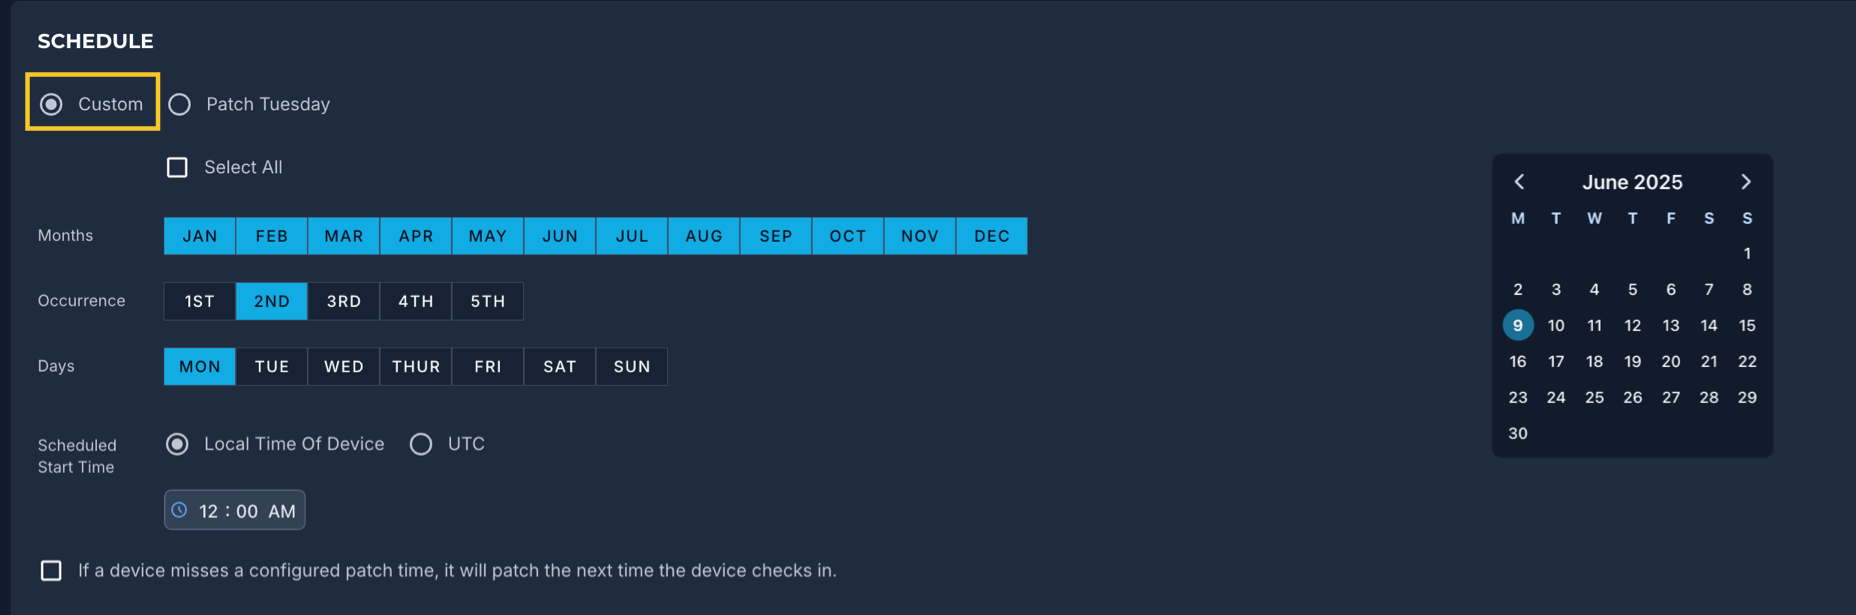Screen dimensions: 1856x615
Task: Go to next month in calendar
Action: tap(1746, 182)
